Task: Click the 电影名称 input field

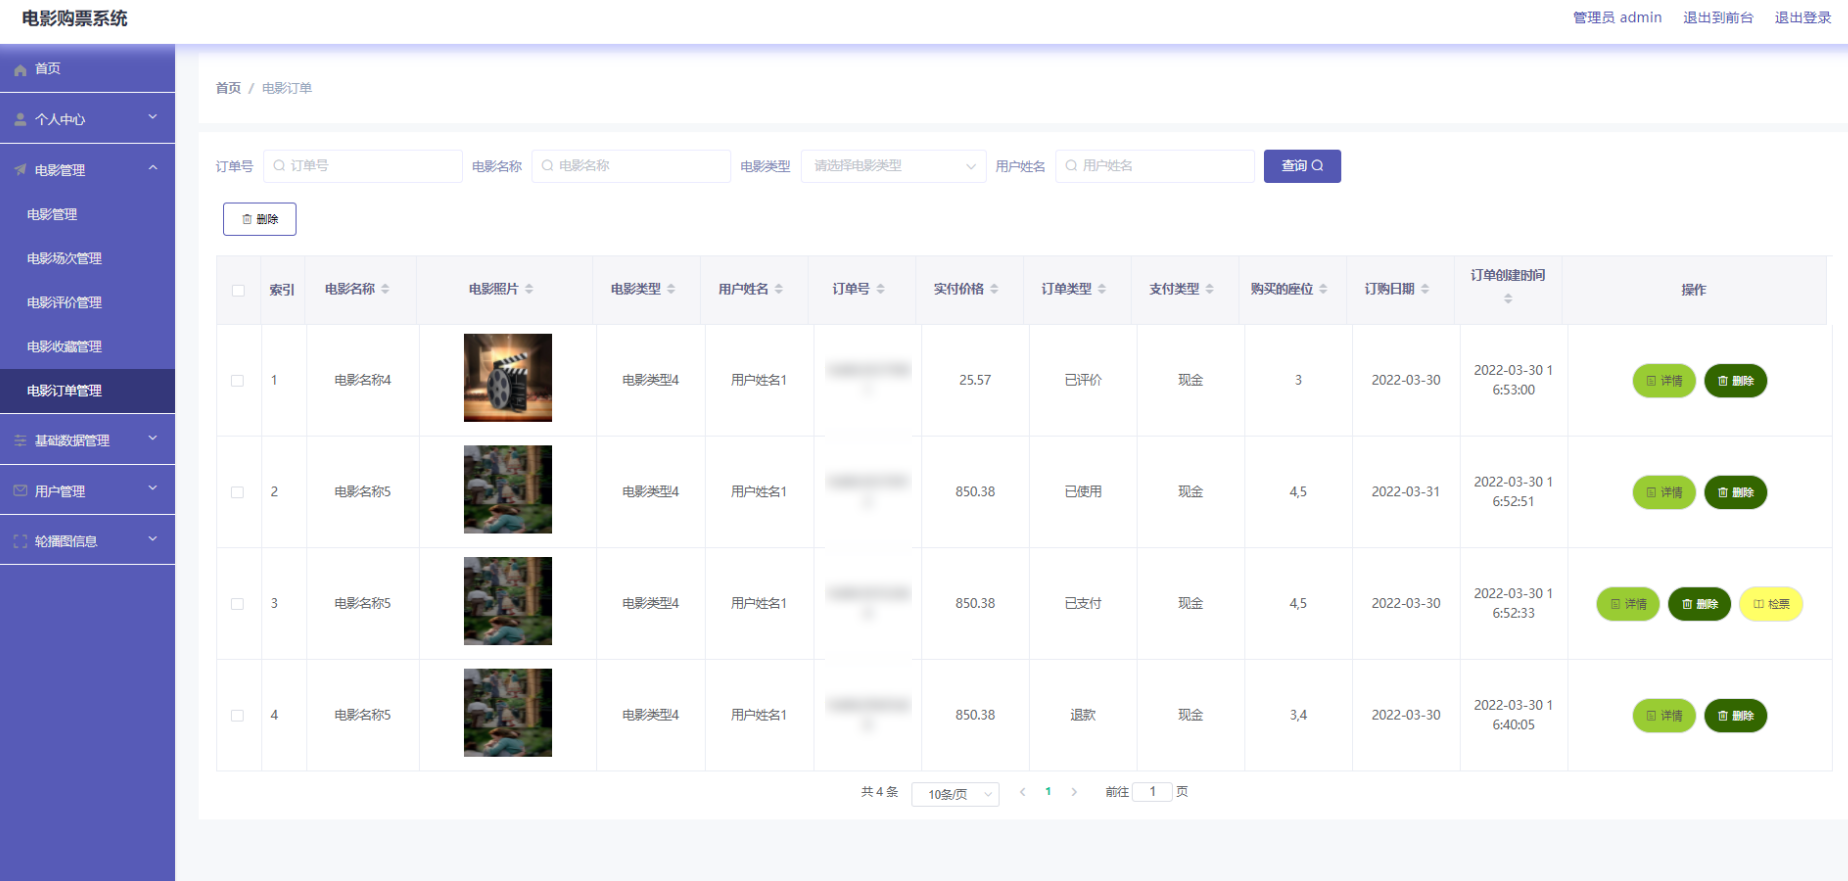Action: pos(631,166)
